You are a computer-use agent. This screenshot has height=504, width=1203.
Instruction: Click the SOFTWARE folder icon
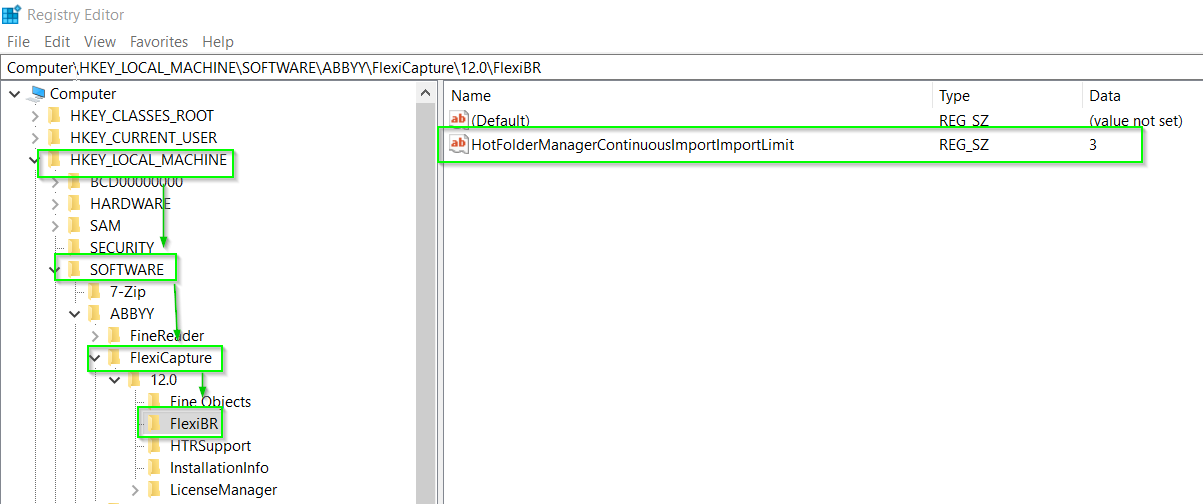(x=75, y=270)
